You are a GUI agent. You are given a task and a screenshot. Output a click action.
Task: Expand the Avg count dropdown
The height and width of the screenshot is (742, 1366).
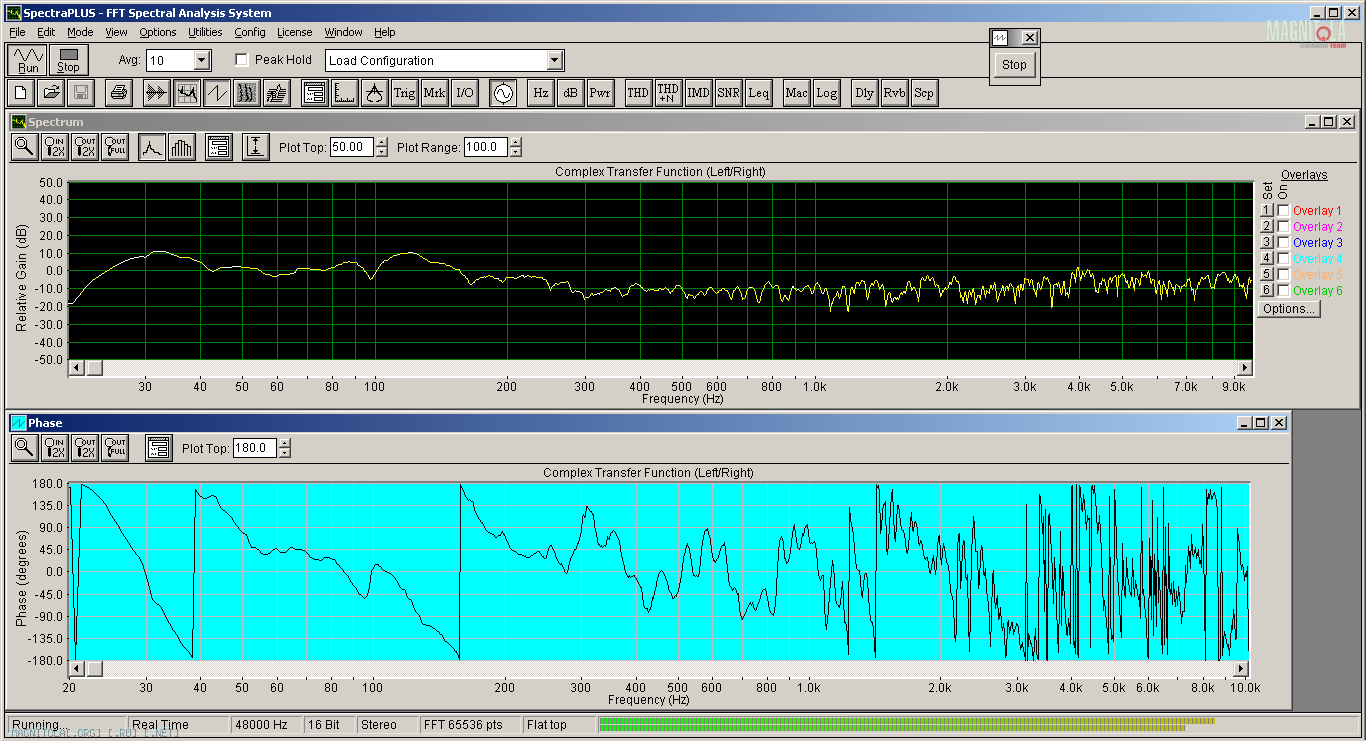click(x=202, y=60)
